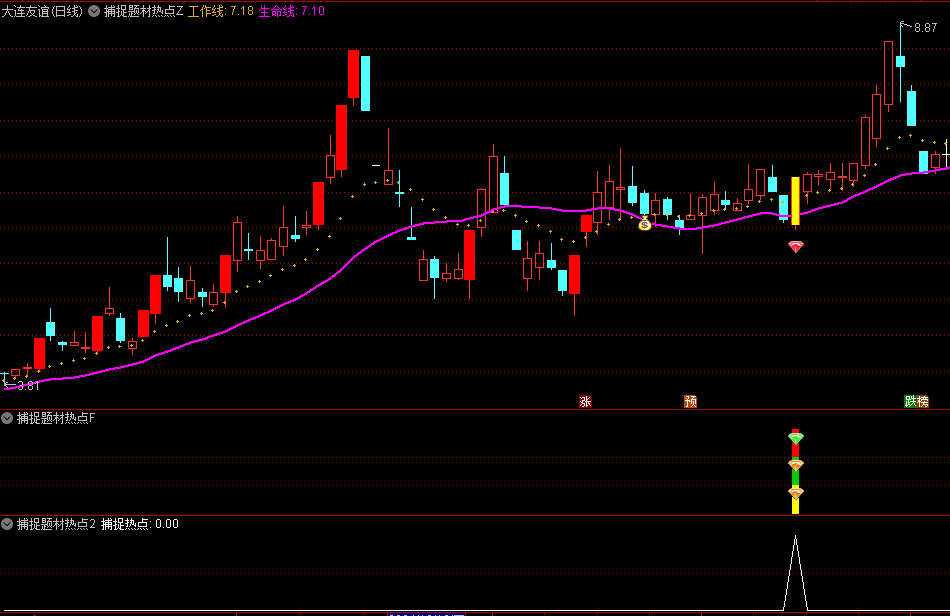Expand the 捕捉题材热点2 indicator menu
950x616 pixels.
coord(7,524)
